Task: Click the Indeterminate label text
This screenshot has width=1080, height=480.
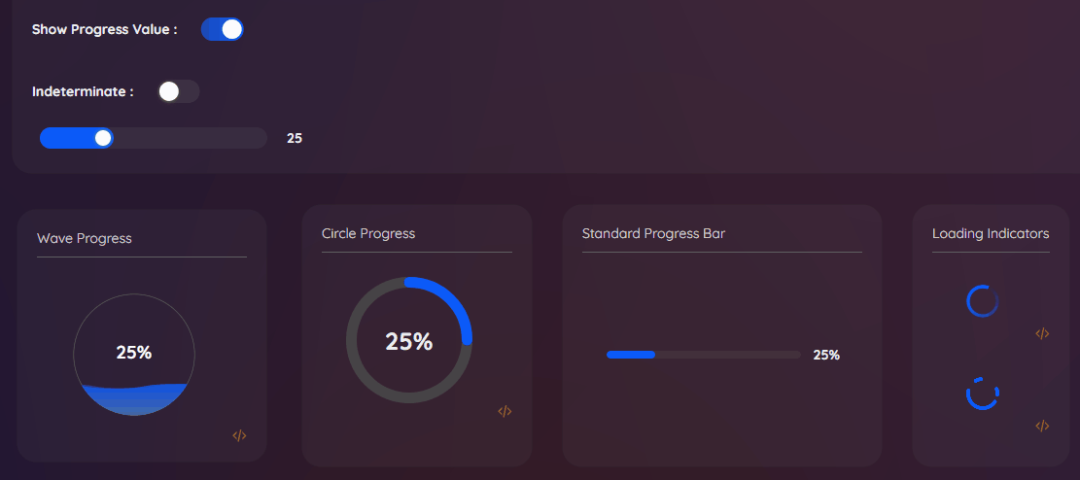Action: coord(82,92)
